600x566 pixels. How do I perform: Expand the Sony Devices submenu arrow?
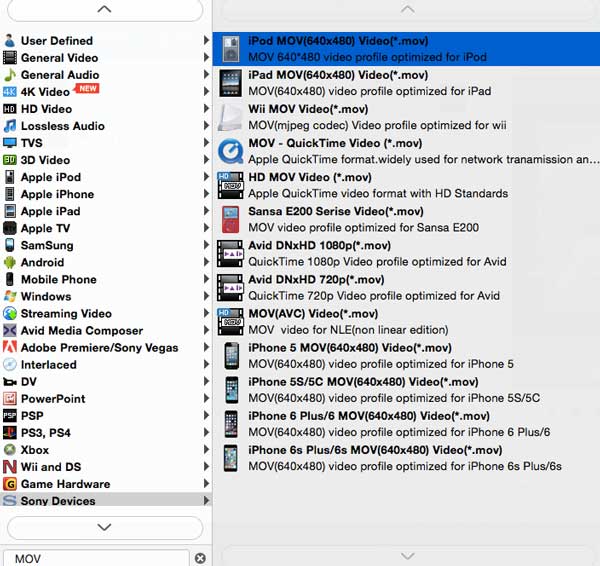(206, 500)
